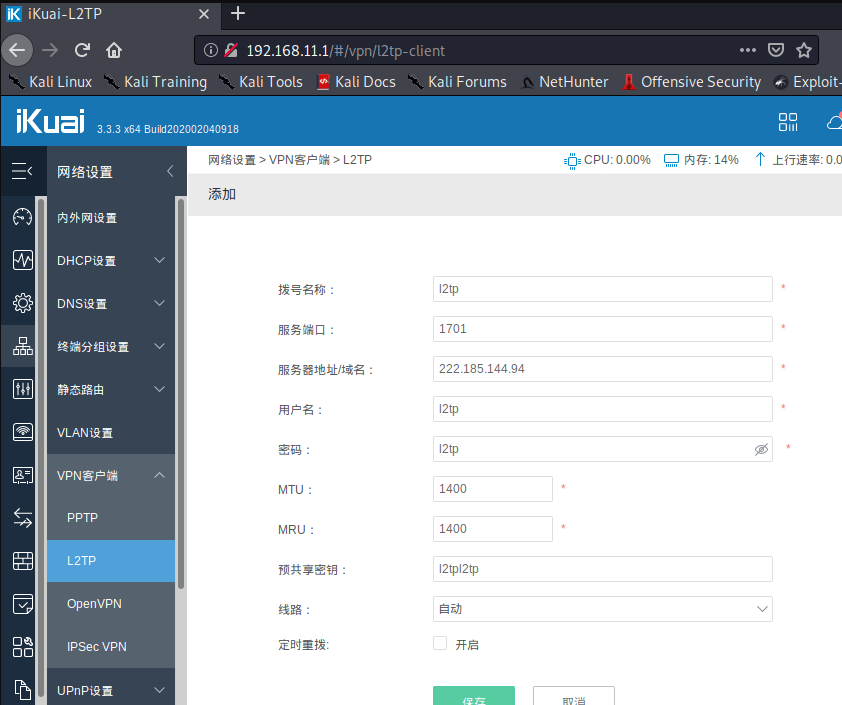Select PPTP under VPN客户端
Screen dimensions: 842x705
[111, 518]
